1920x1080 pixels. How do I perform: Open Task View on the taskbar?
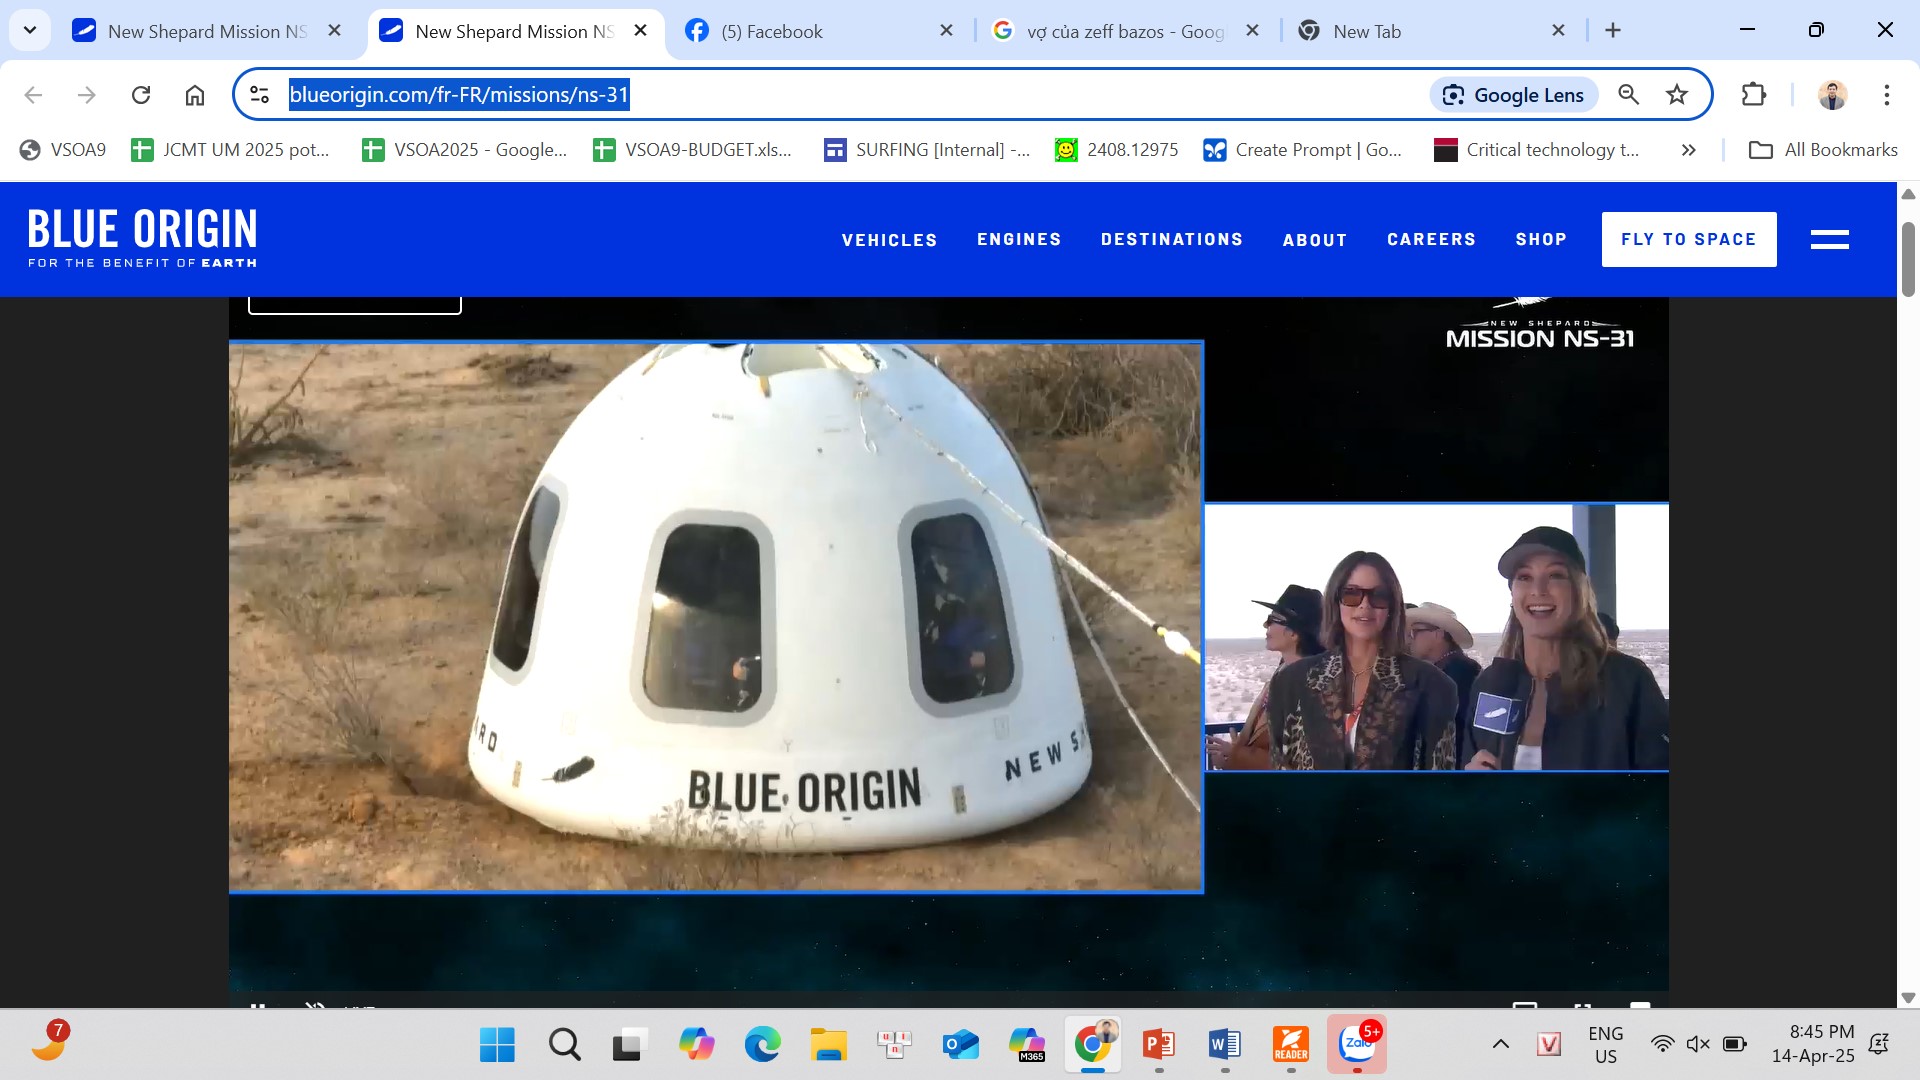[629, 1045]
